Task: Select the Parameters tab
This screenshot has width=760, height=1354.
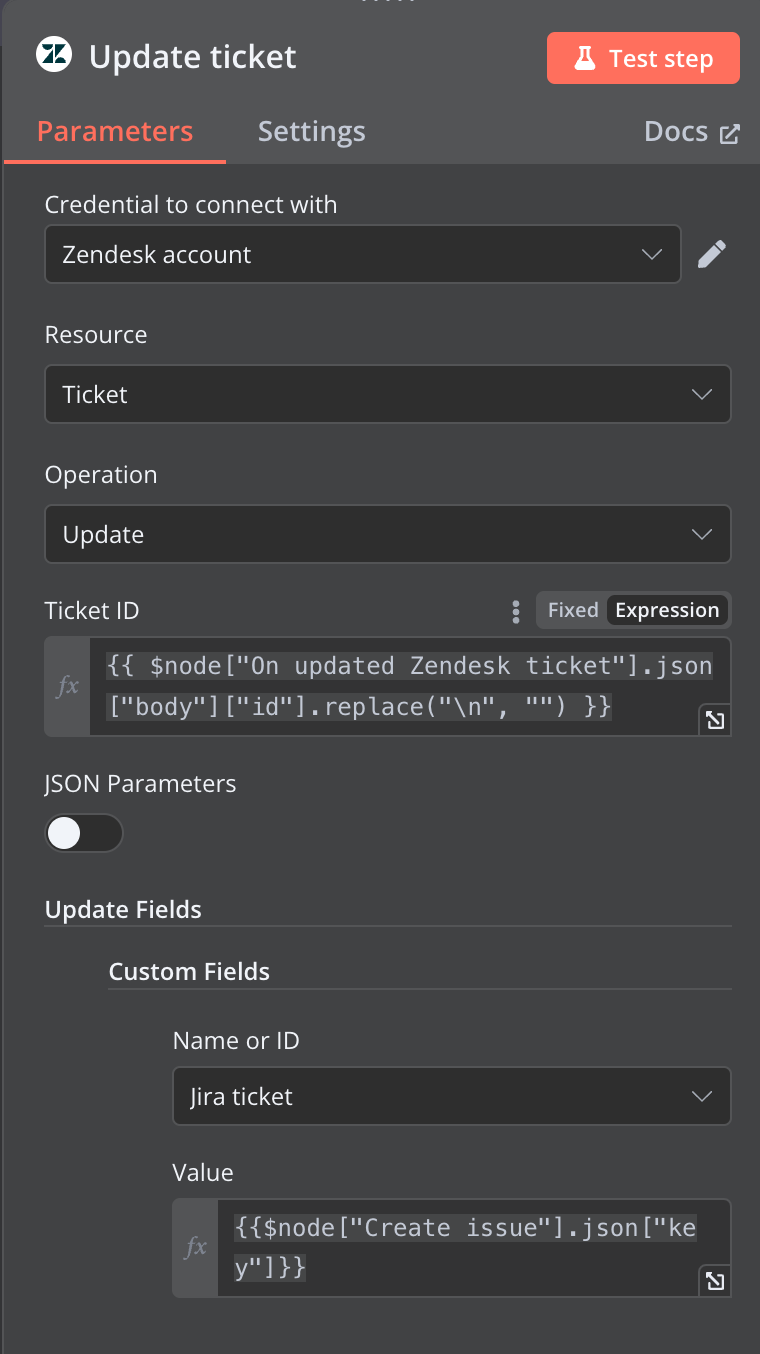Action: [x=115, y=132]
